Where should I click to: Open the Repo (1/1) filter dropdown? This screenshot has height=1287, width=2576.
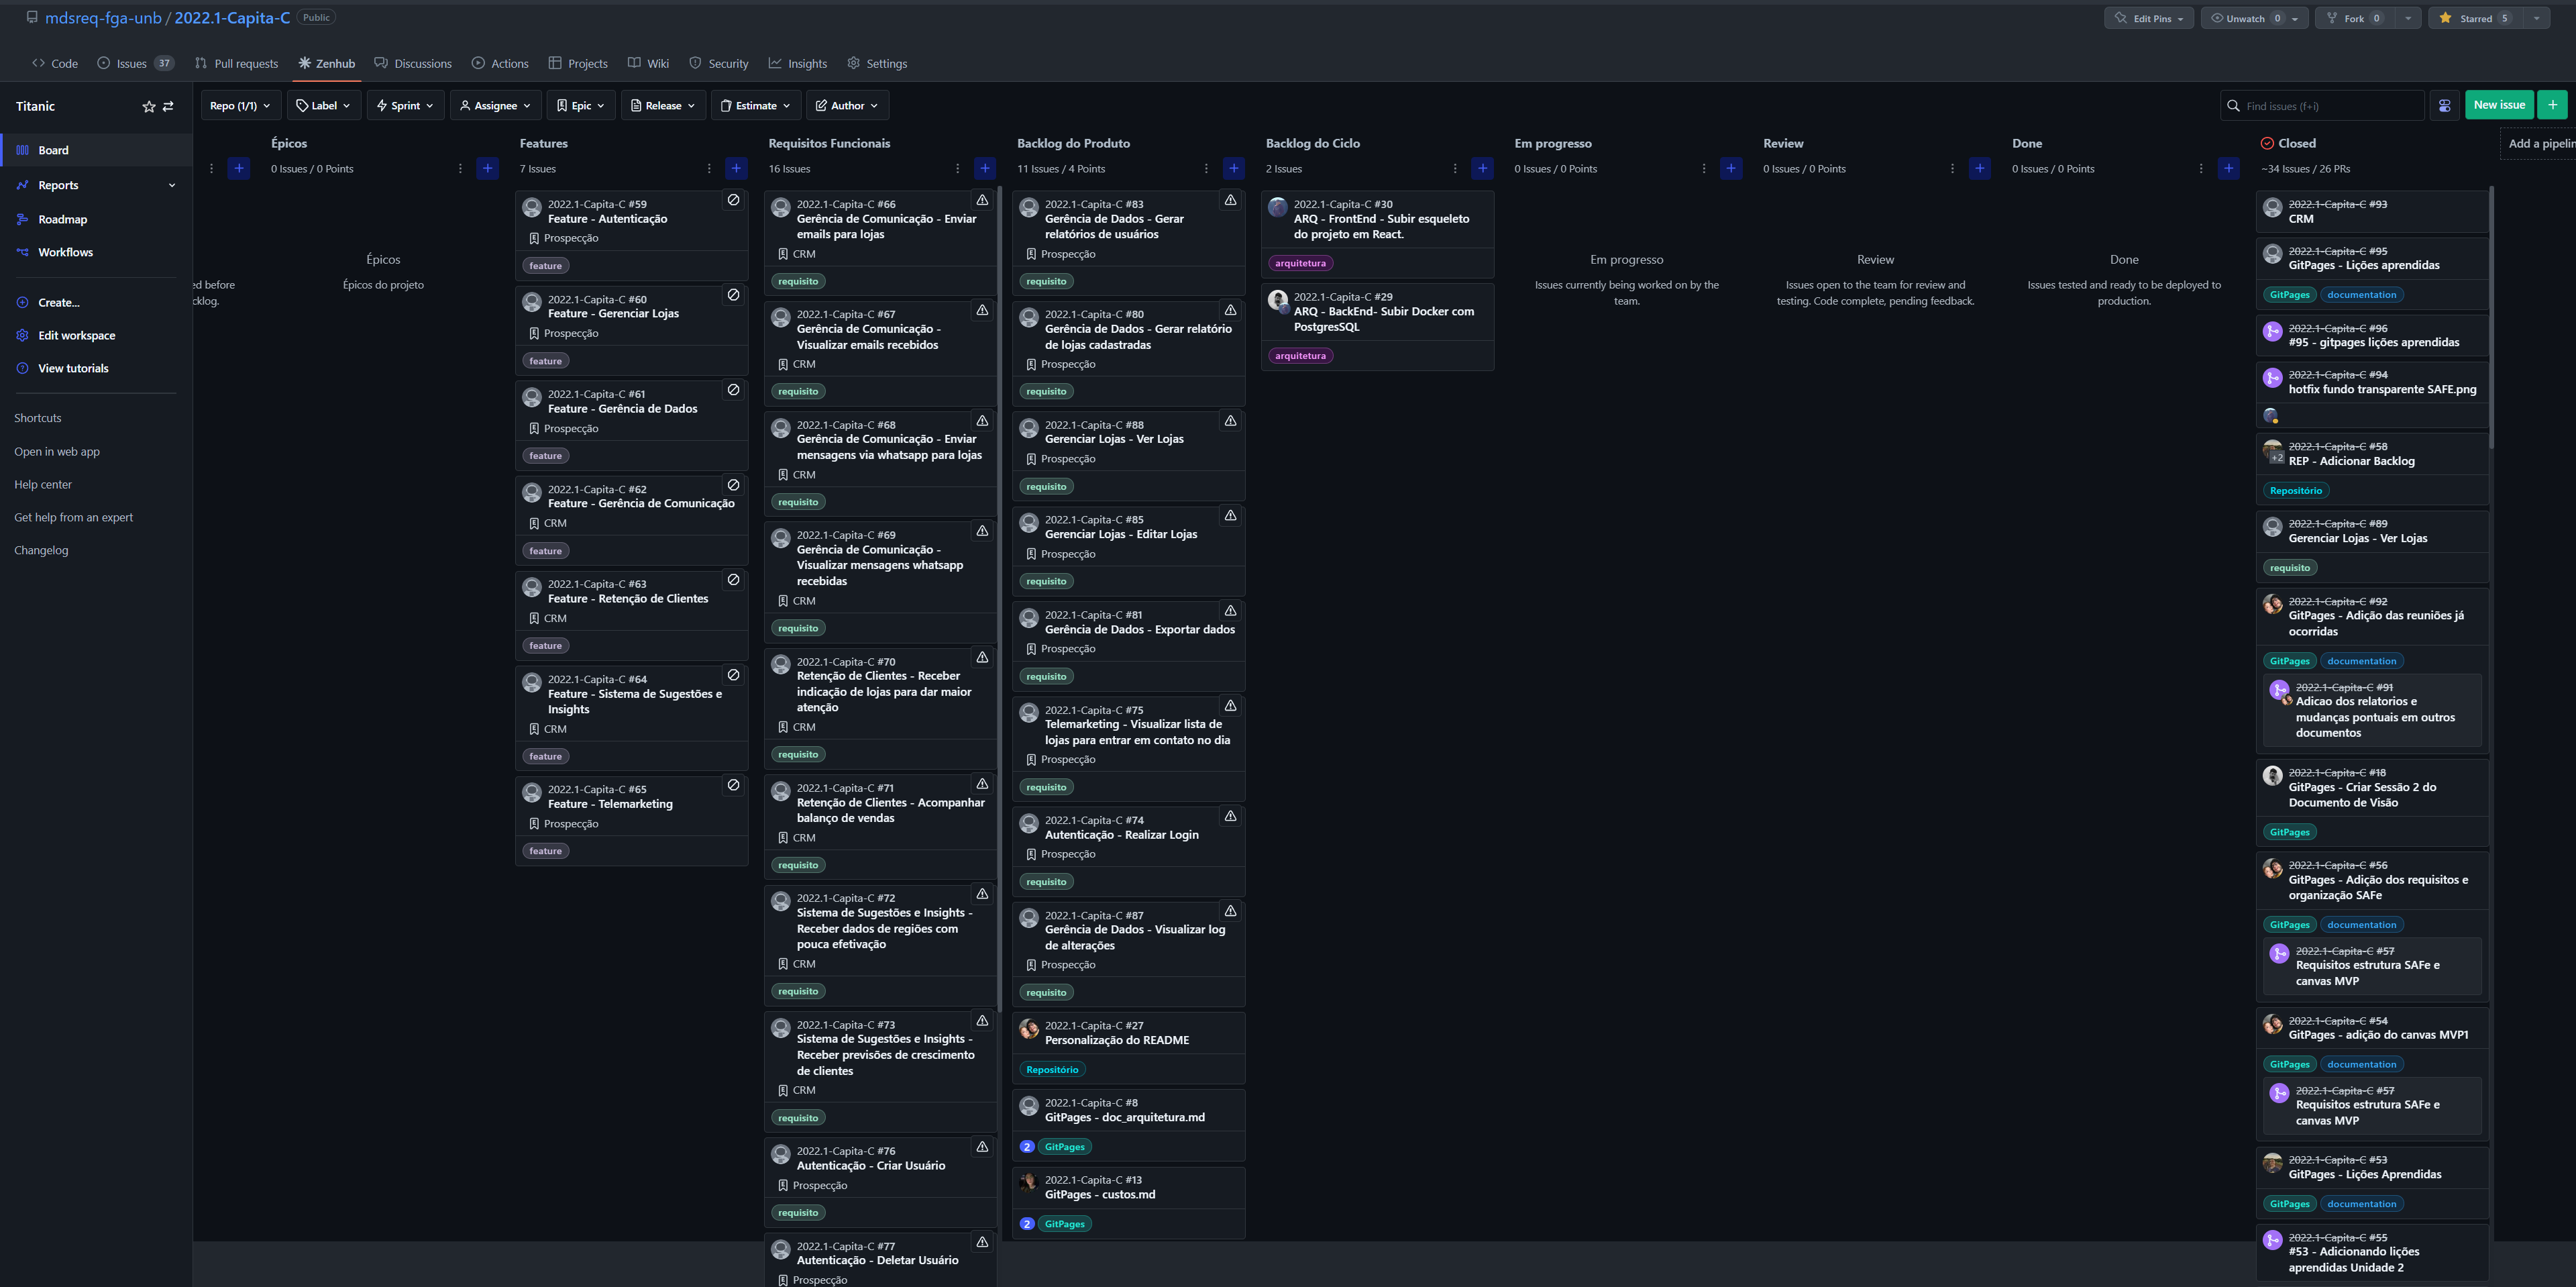pyautogui.click(x=240, y=105)
